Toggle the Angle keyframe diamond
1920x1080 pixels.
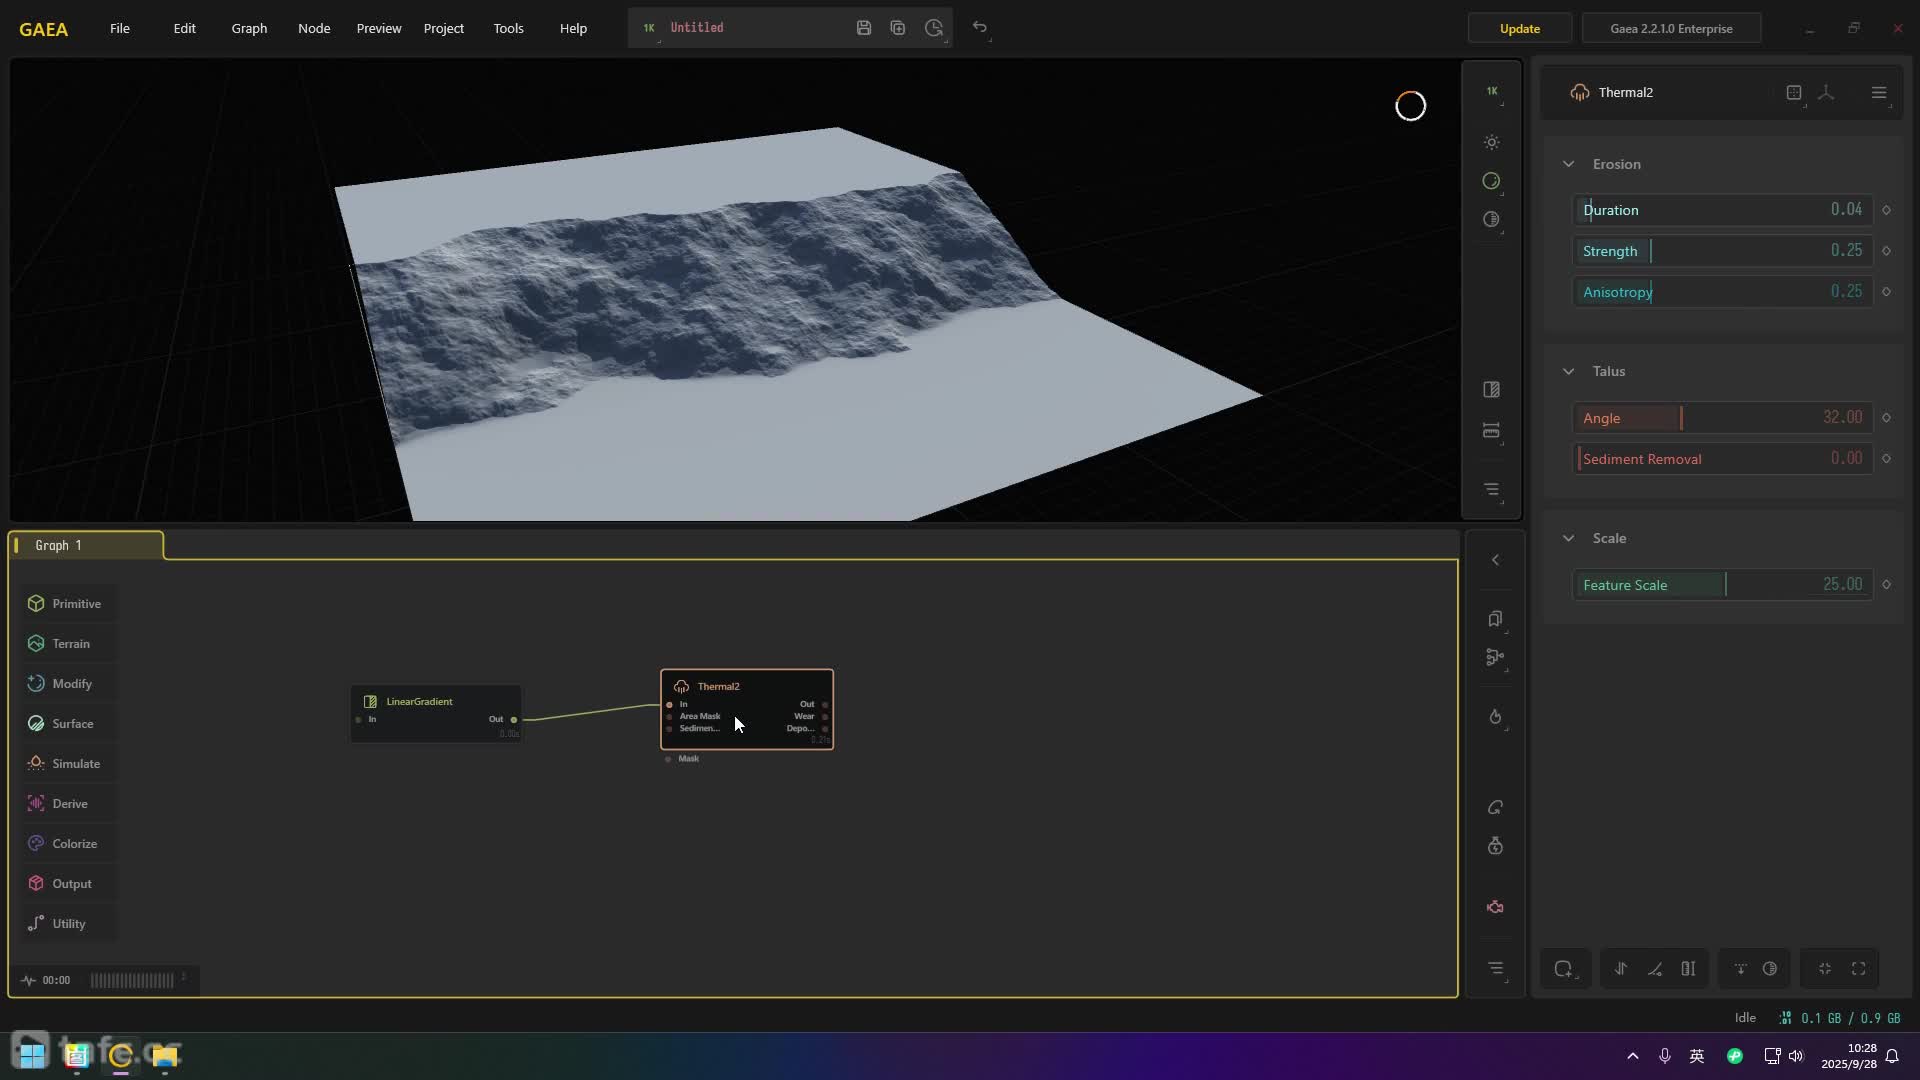pos(1886,418)
